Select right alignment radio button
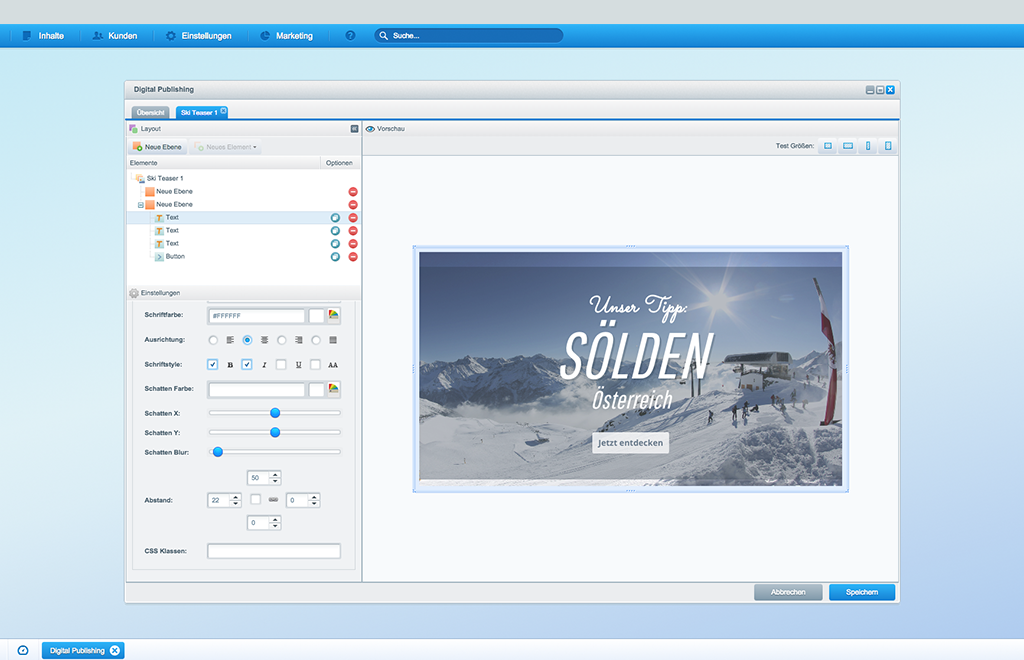The width and height of the screenshot is (1024, 660). click(x=281, y=340)
